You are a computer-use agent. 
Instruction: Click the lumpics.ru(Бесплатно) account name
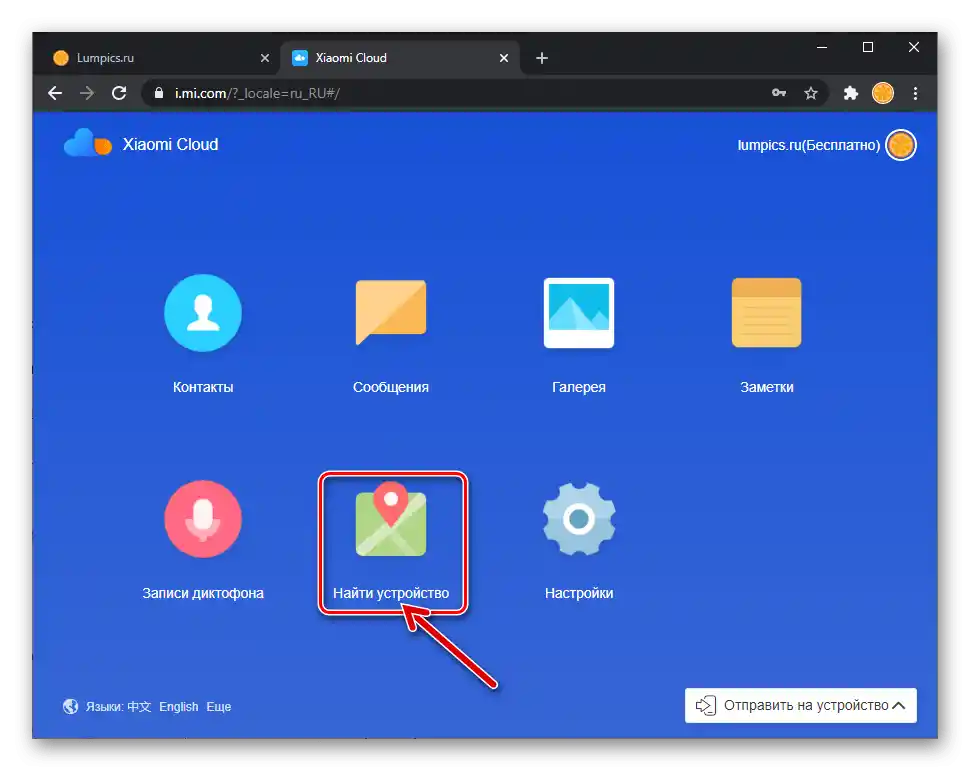click(809, 145)
